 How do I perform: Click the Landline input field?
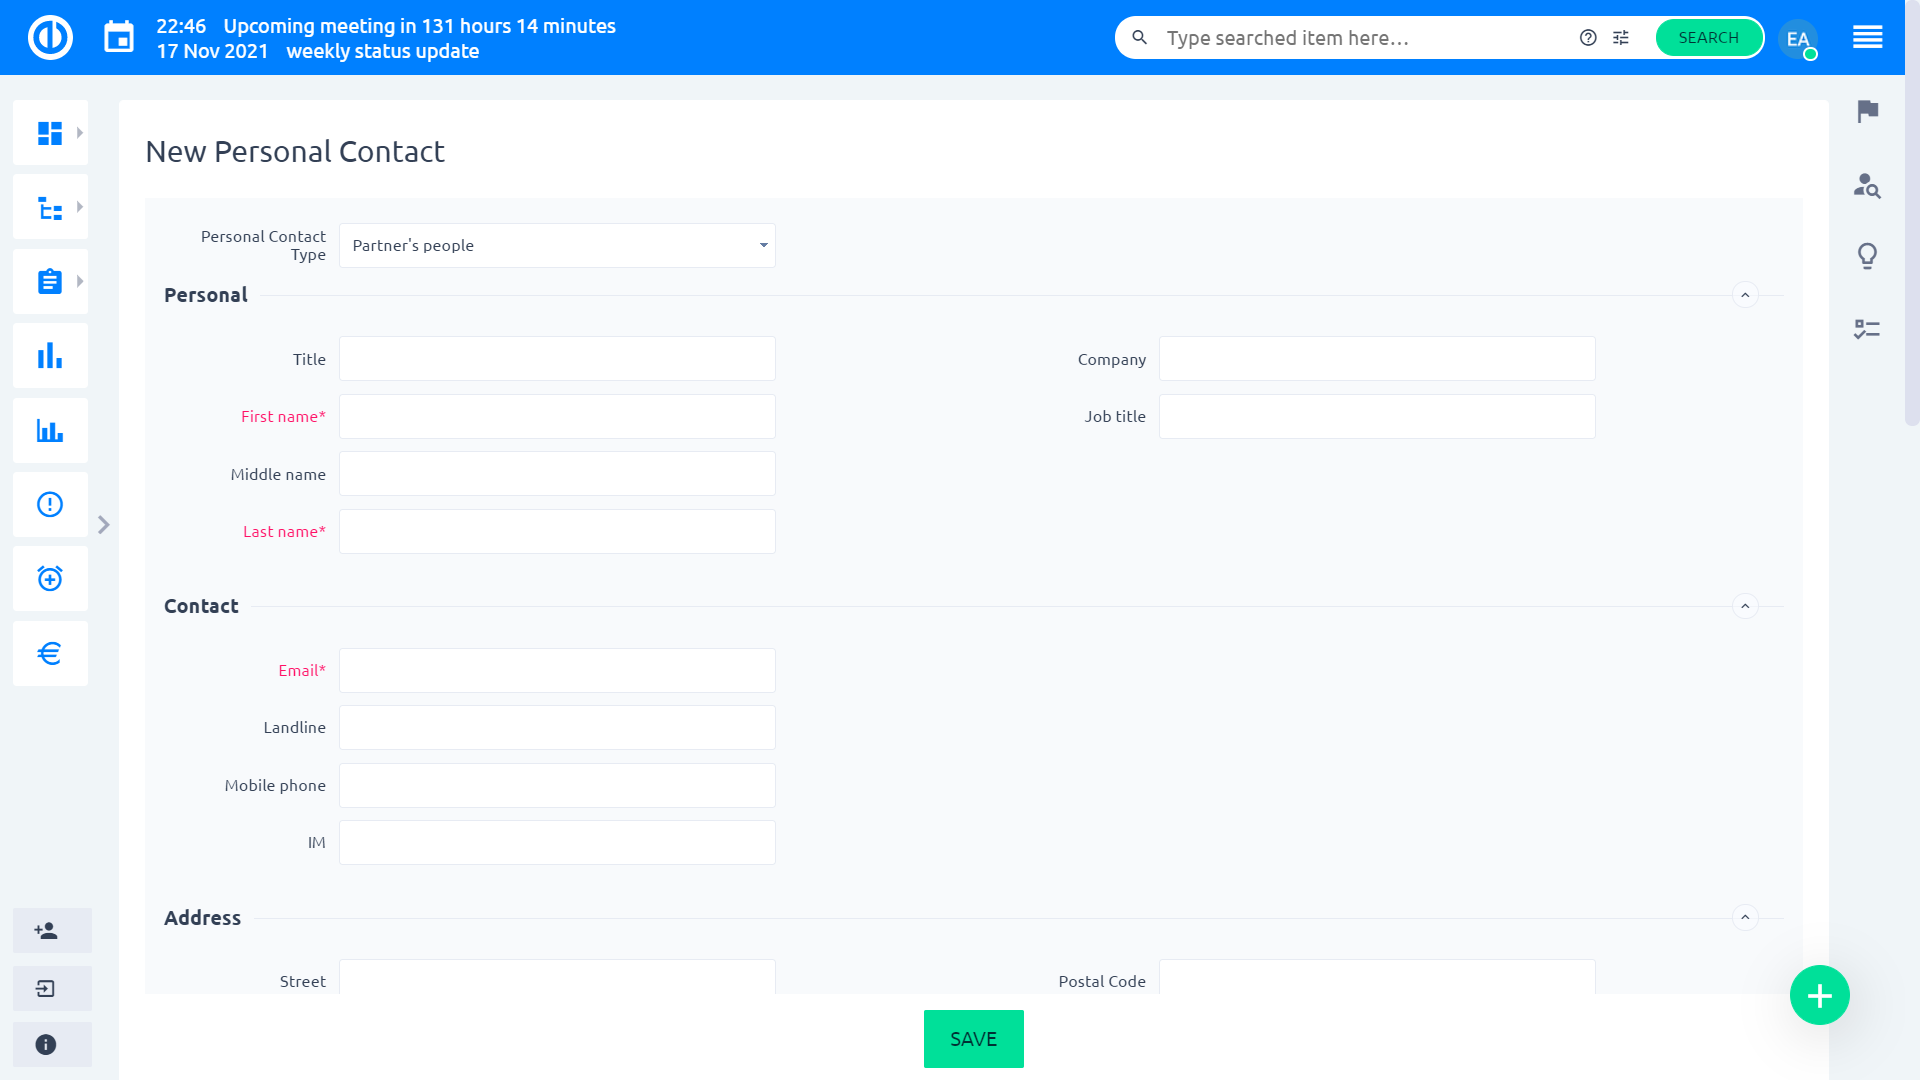click(557, 727)
